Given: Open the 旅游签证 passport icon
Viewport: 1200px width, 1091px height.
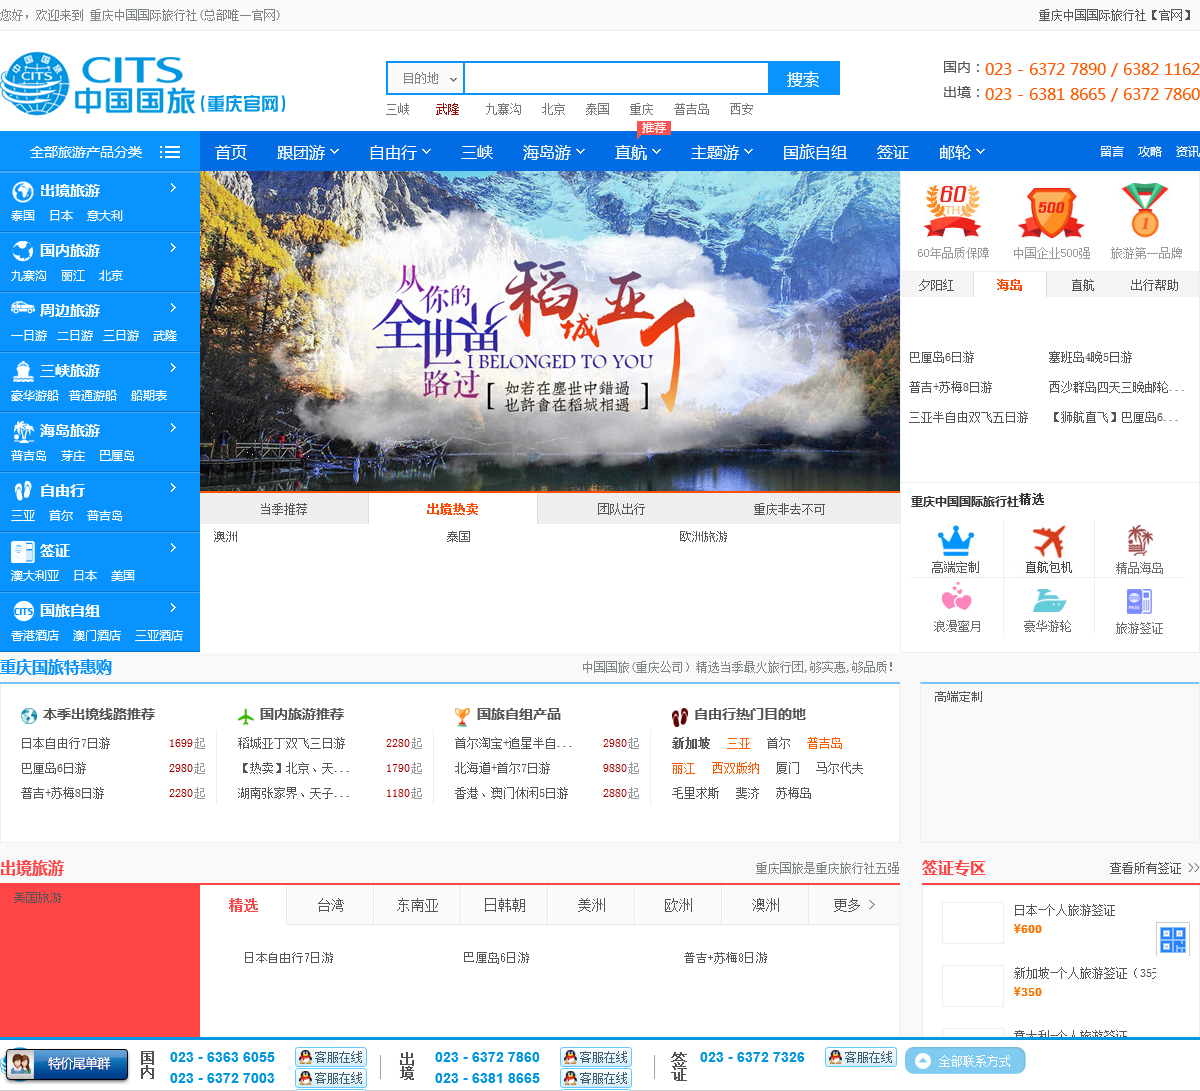Looking at the screenshot, I should (1139, 600).
